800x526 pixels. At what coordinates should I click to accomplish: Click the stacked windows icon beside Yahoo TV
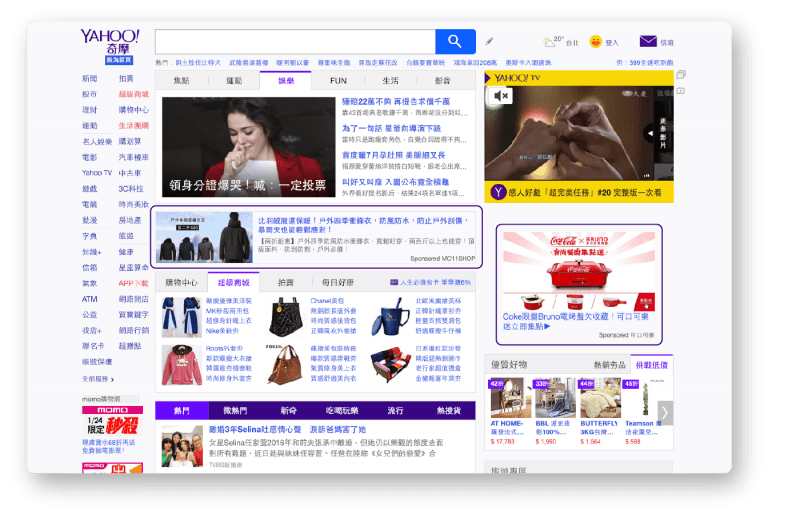(x=681, y=75)
